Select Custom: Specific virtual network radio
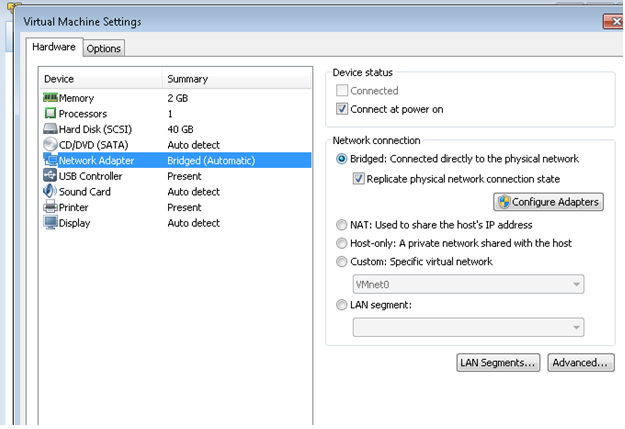 click(343, 262)
